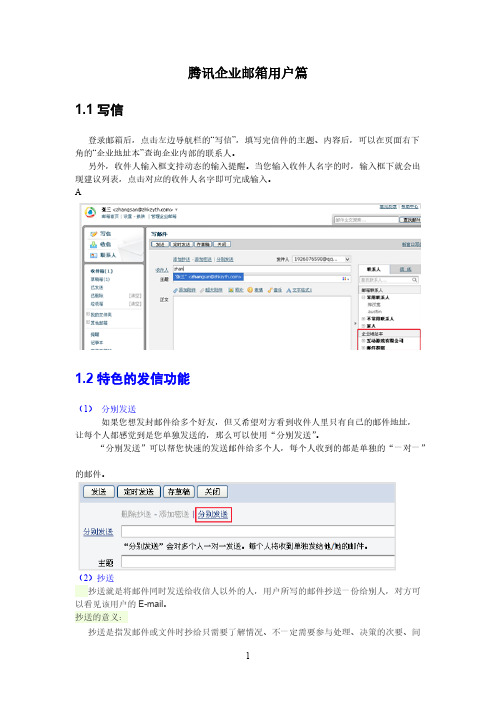This screenshot has height=702, width=496.
Task: Click 添加抄送 link above recipient field
Action: (x=182, y=260)
